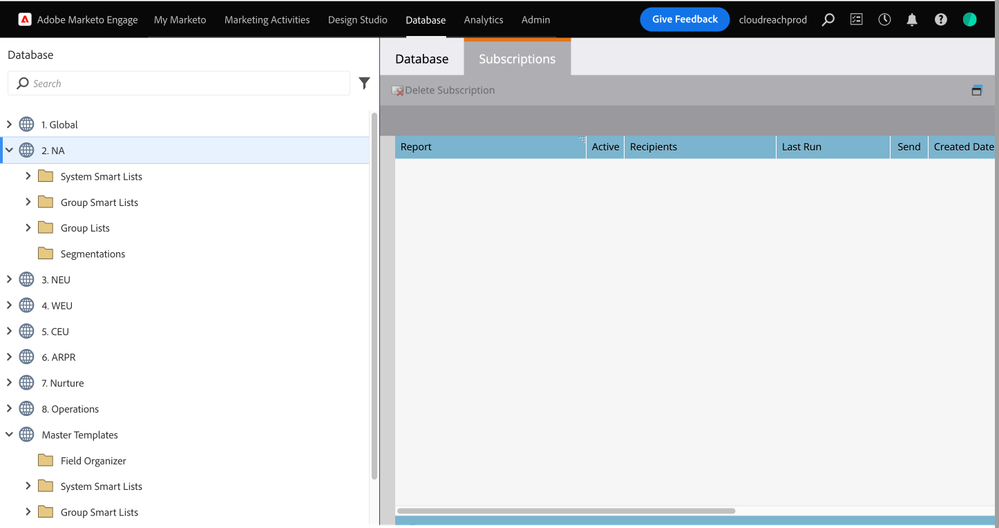Click the Give Feedback button

(x=684, y=20)
